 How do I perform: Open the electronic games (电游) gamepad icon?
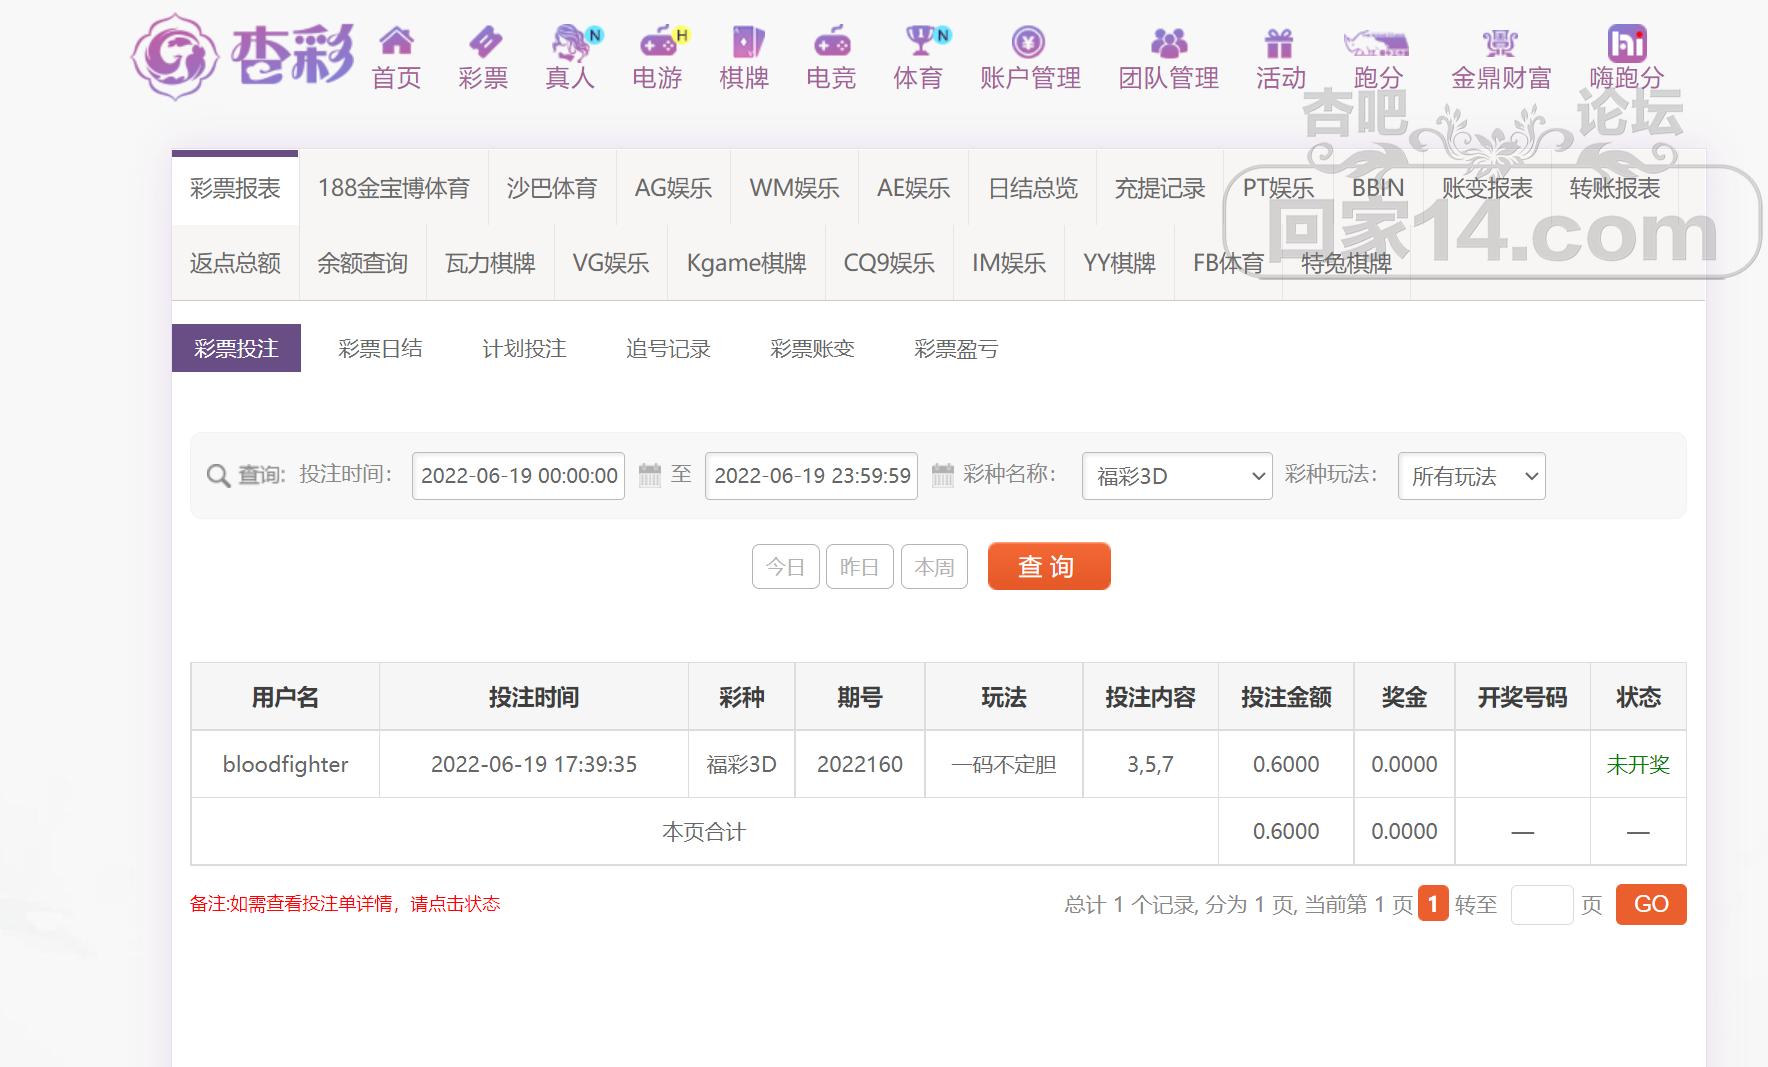point(658,42)
